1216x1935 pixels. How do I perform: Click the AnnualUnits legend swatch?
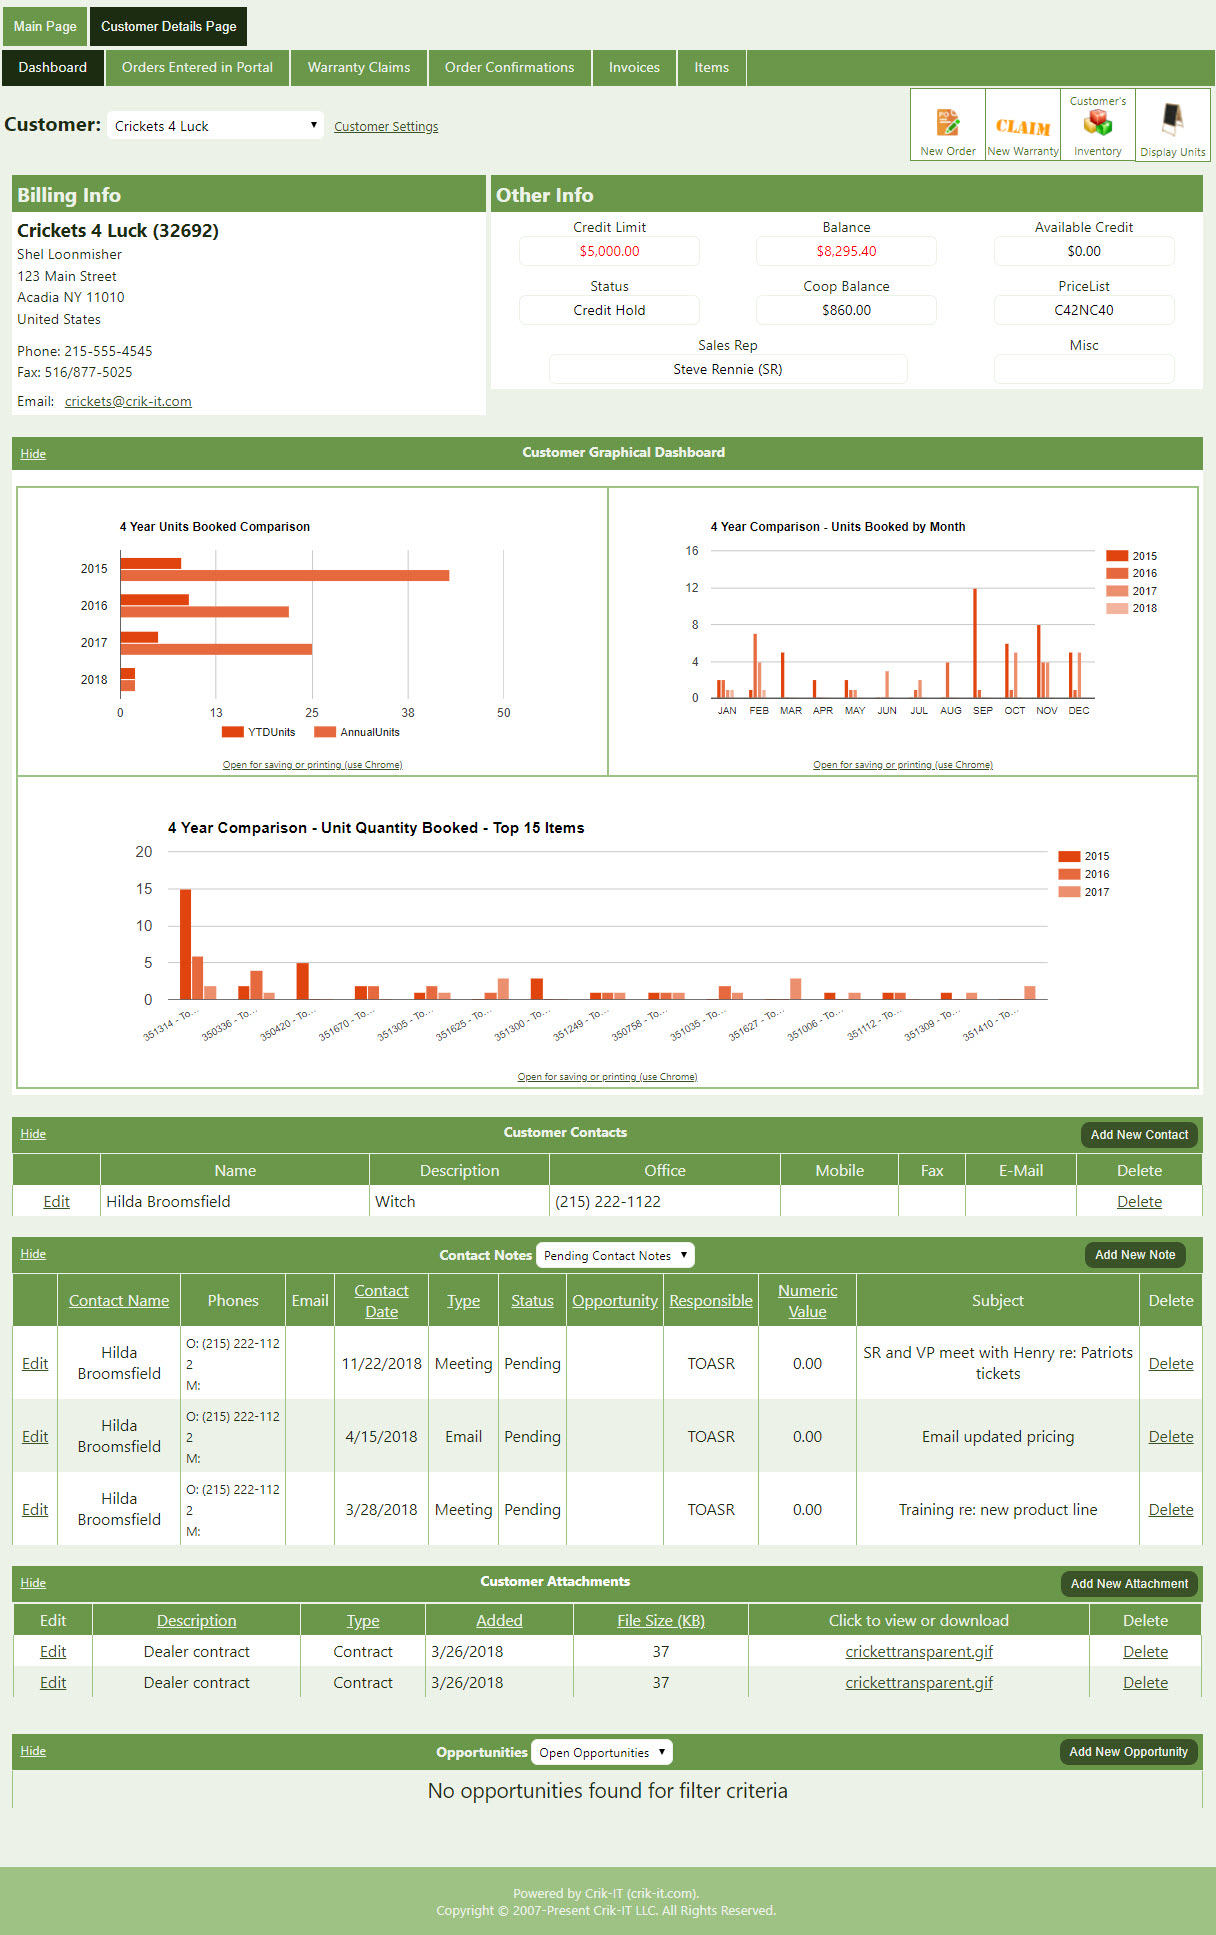point(325,732)
